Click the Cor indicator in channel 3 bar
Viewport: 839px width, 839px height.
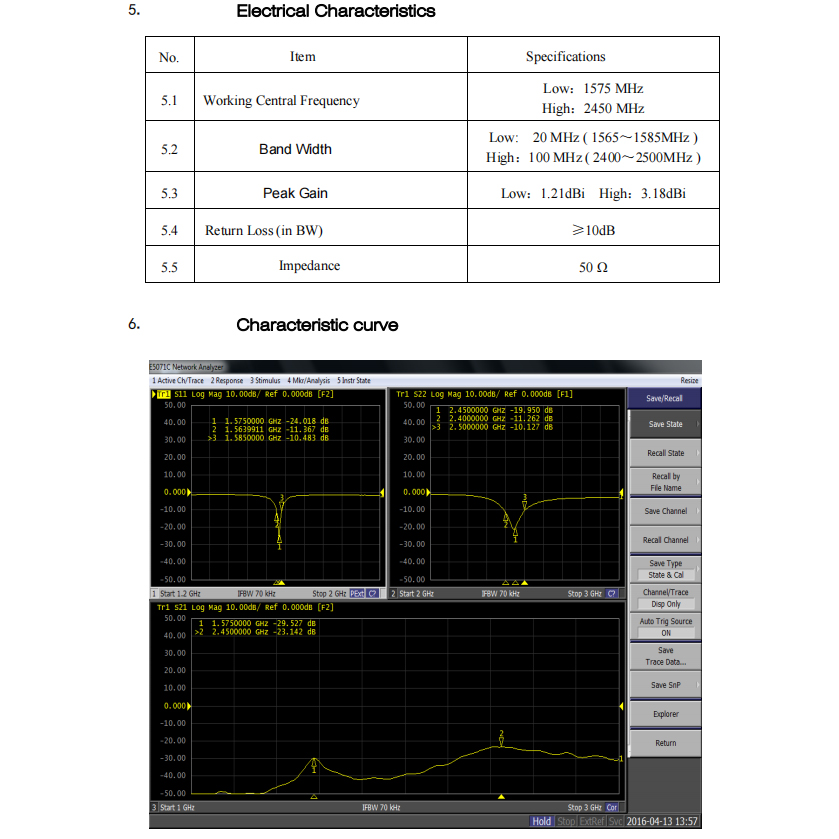tap(612, 807)
